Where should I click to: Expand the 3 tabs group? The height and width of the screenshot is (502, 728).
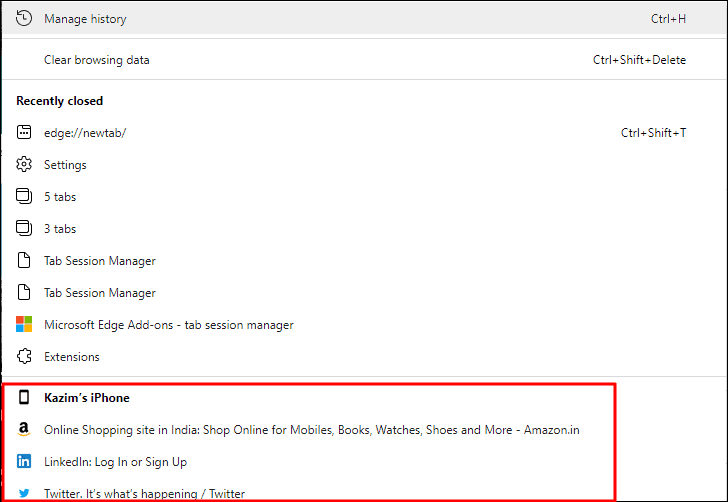coord(364,229)
